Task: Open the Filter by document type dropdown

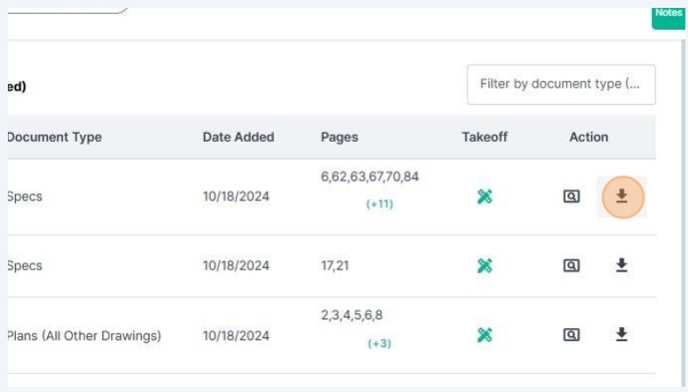Action: (561, 84)
